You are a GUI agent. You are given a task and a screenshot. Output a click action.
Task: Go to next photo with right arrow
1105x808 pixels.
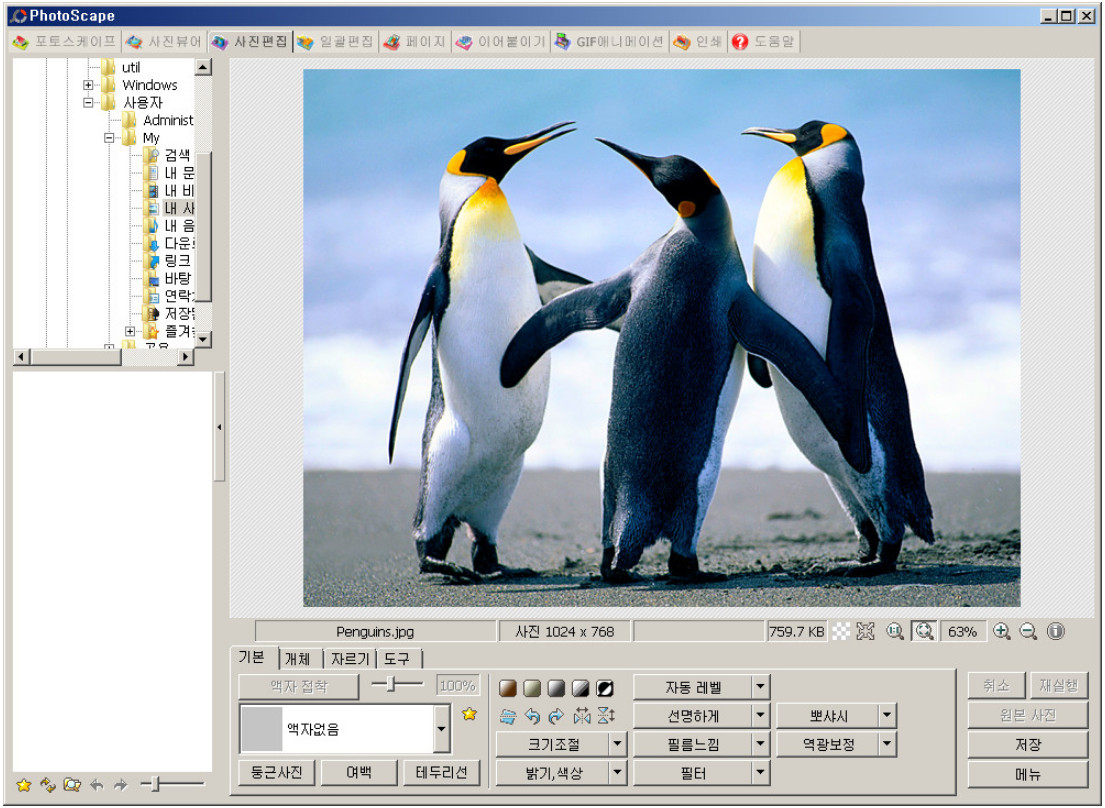tap(121, 785)
